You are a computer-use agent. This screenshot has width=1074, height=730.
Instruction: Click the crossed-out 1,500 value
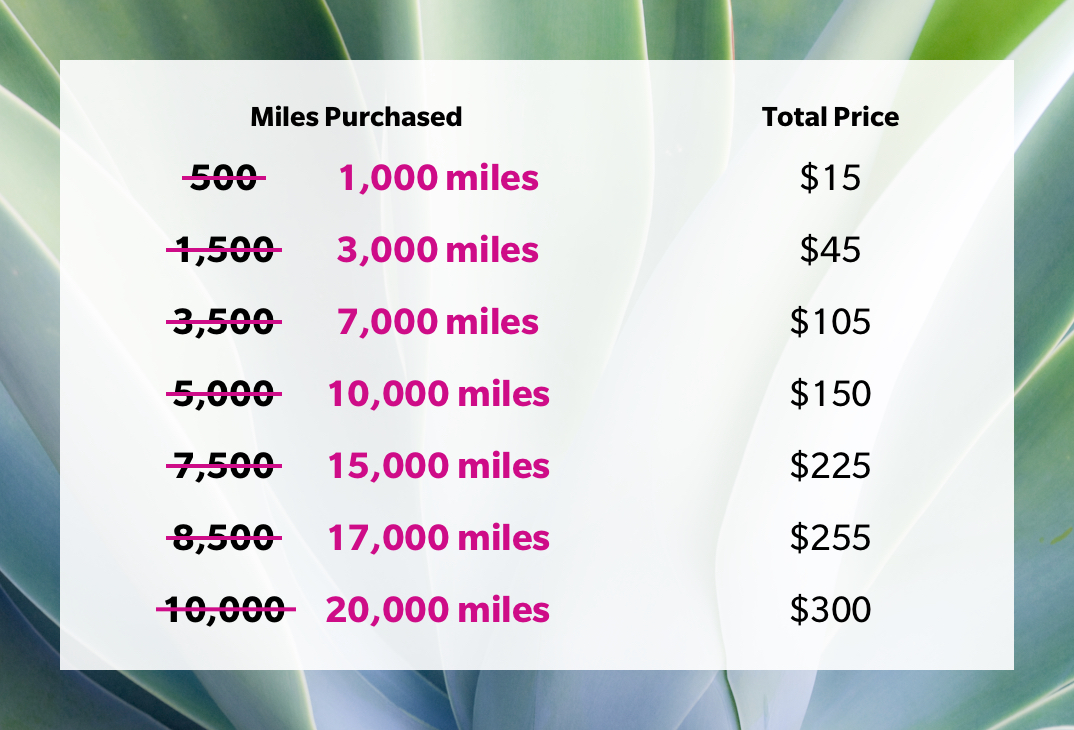(224, 250)
